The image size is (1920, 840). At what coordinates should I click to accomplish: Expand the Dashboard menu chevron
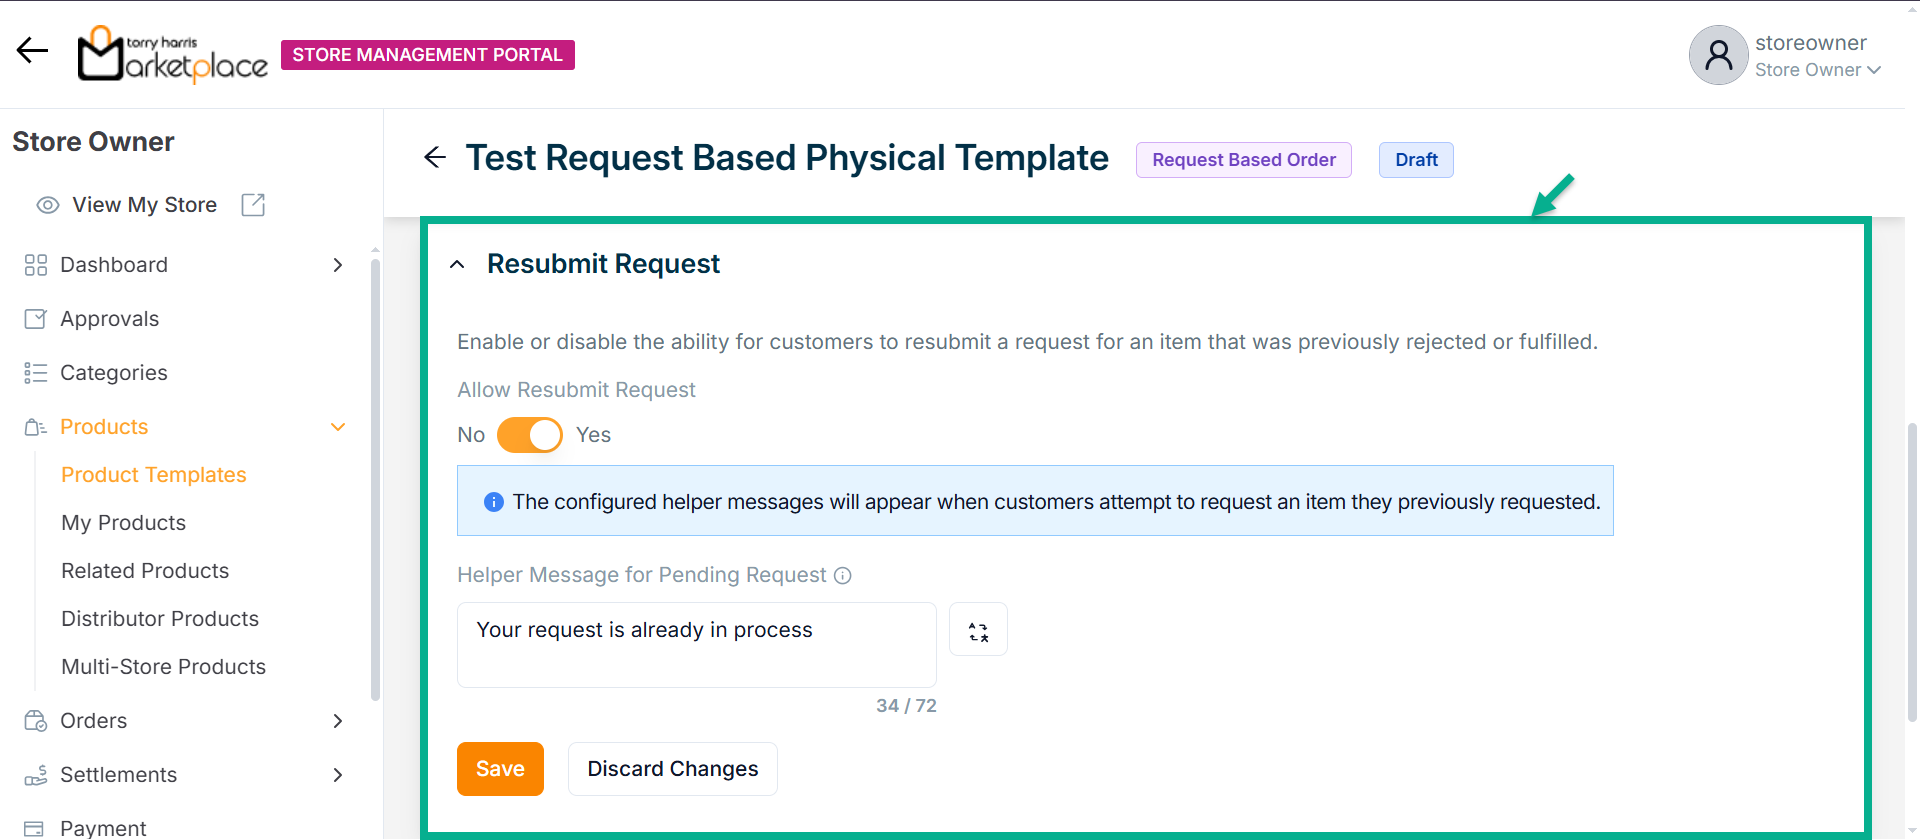(337, 265)
